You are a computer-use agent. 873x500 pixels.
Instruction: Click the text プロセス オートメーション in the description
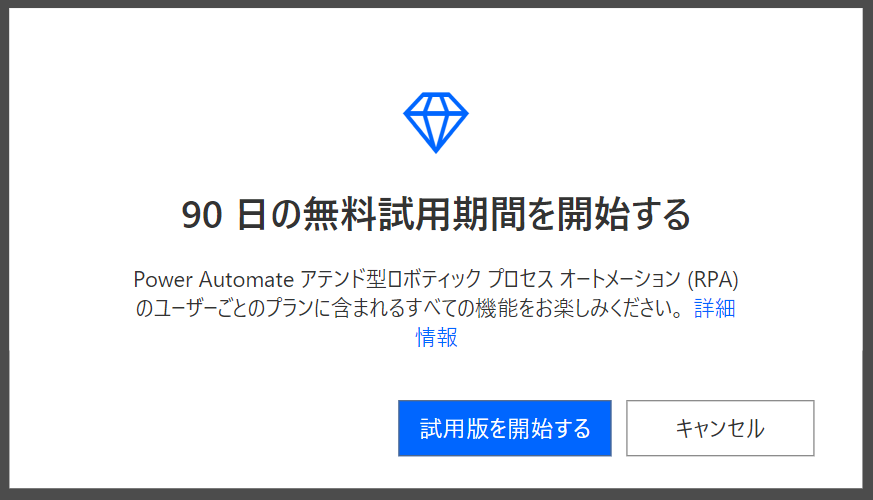point(584,279)
